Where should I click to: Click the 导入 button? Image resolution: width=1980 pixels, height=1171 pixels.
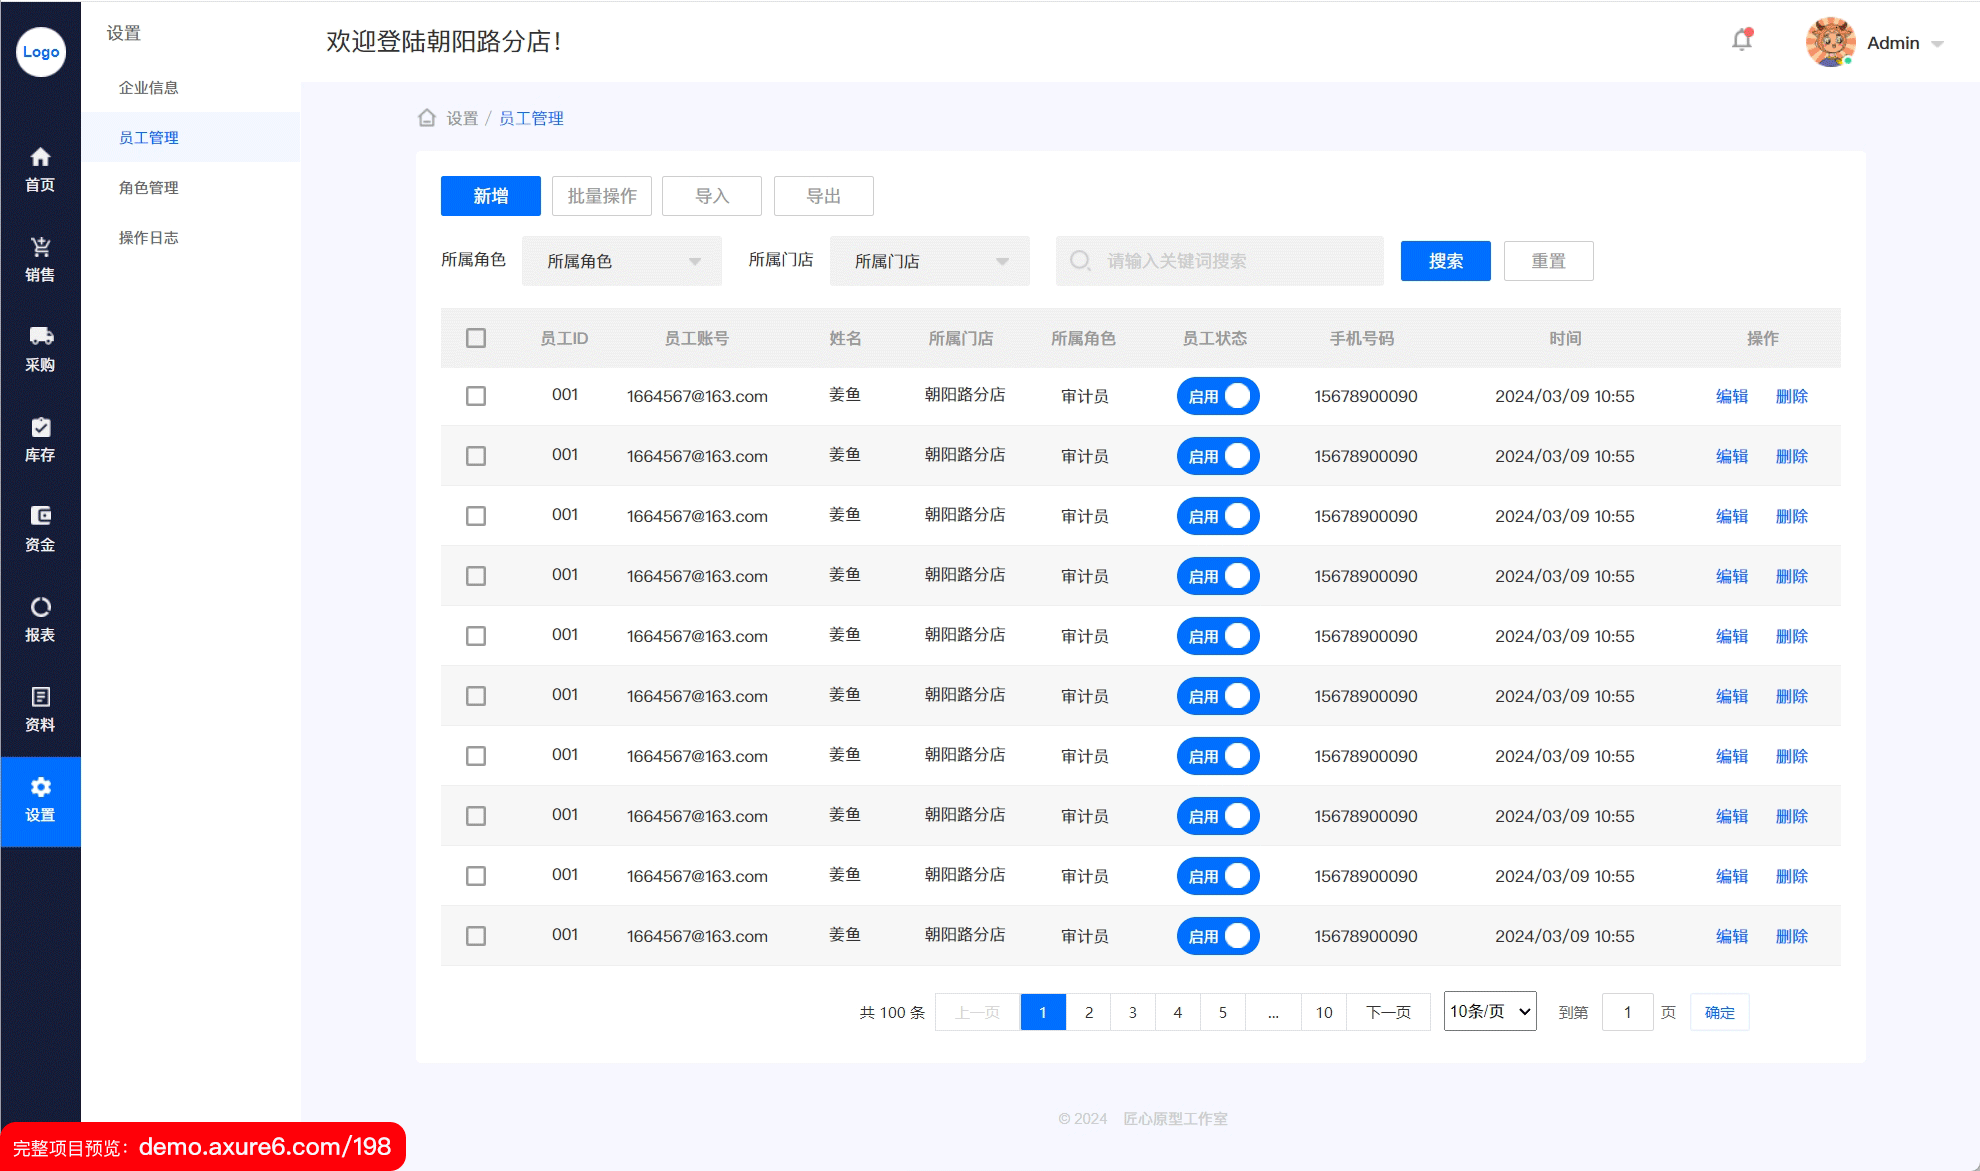pyautogui.click(x=712, y=196)
